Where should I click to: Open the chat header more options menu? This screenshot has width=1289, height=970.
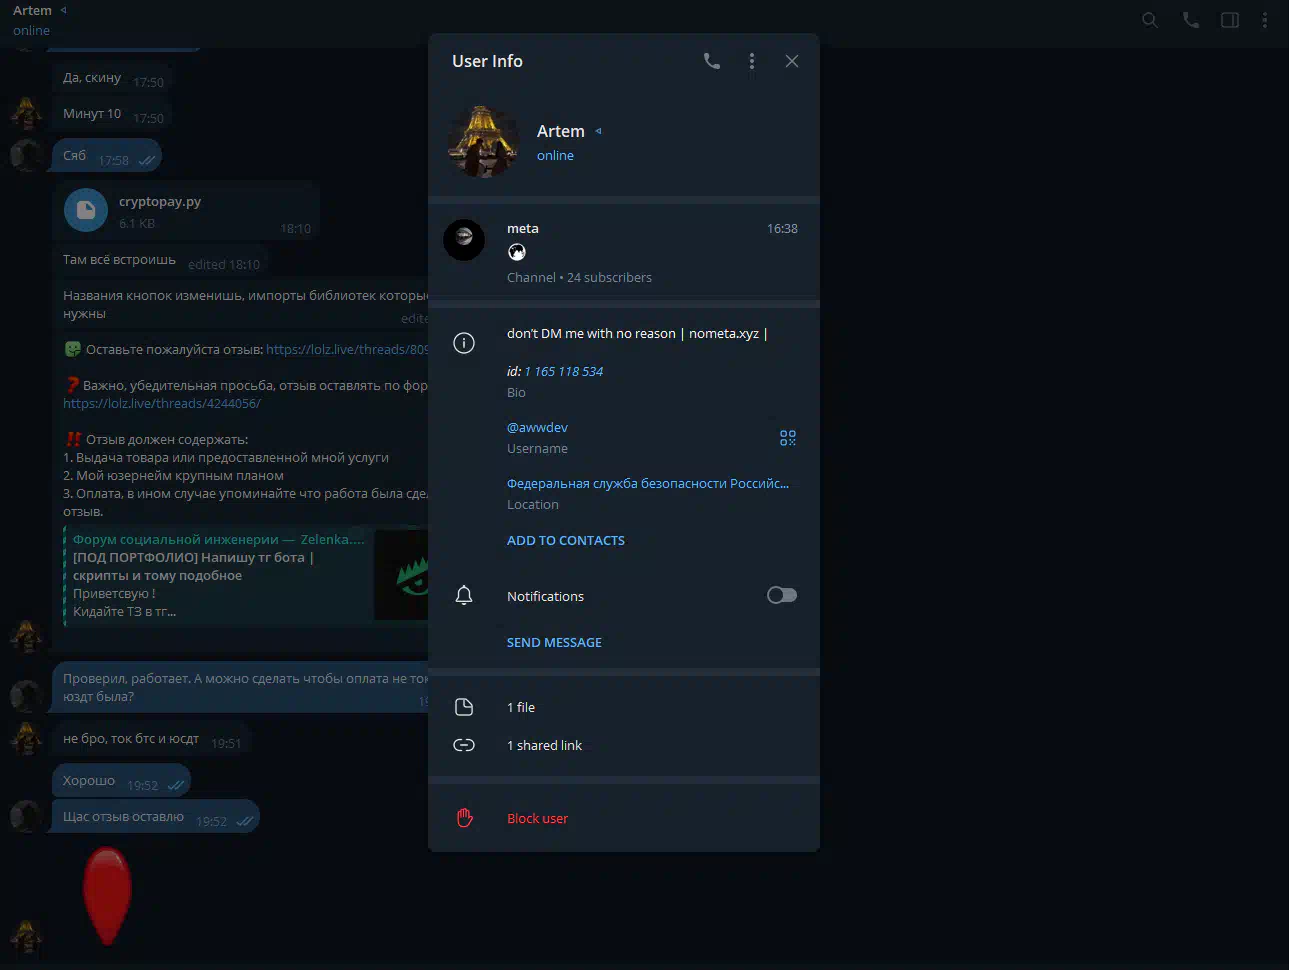point(1265,20)
